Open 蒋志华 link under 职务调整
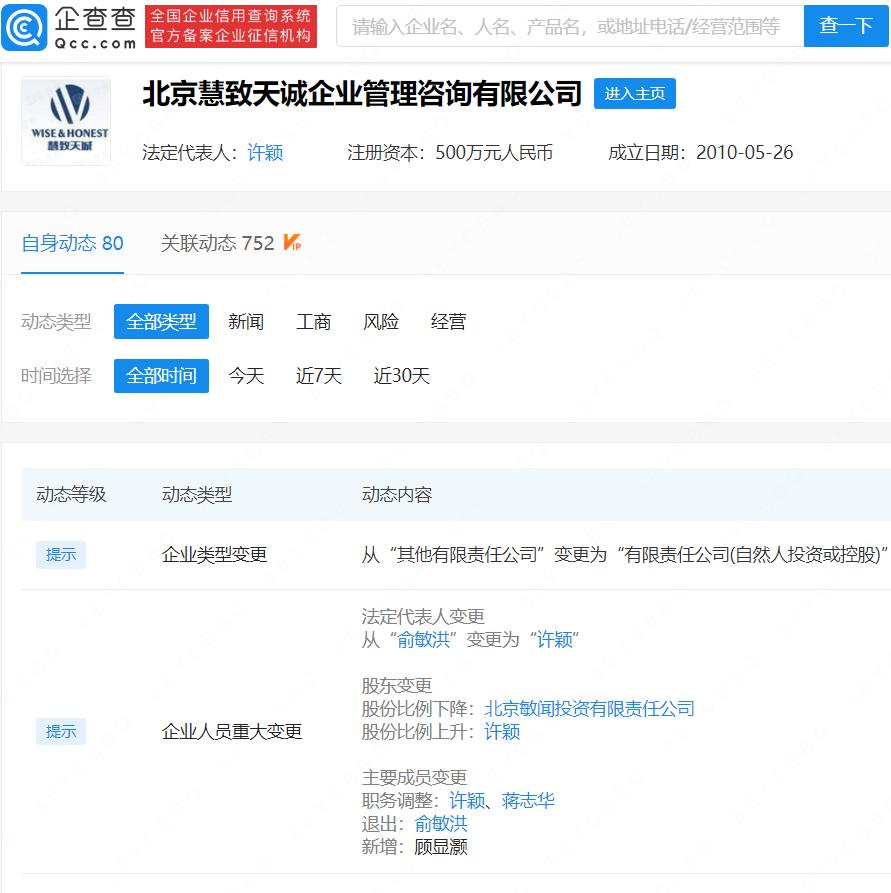The image size is (891, 893). 528,801
